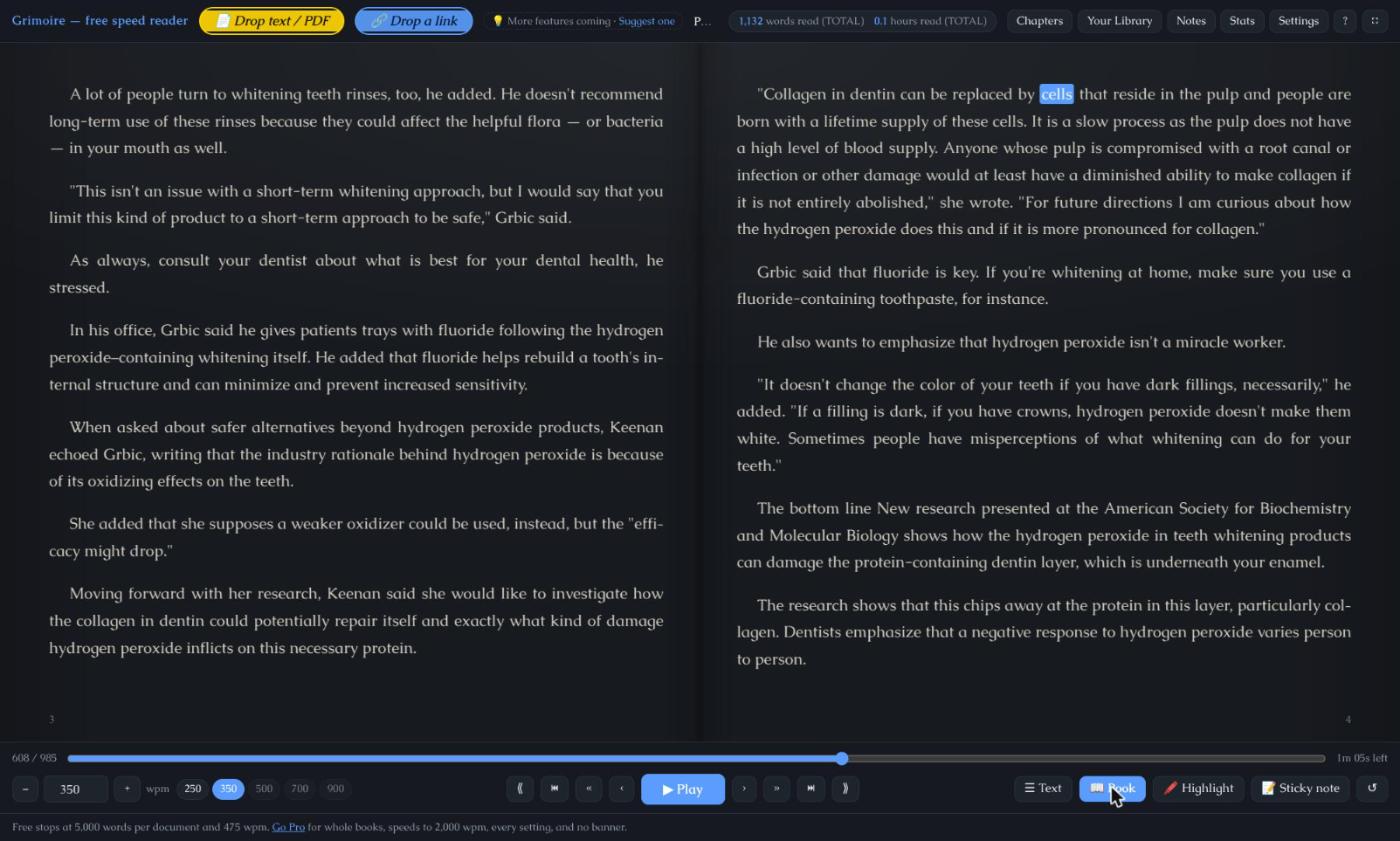Screen dimensions: 1400x841
Task: Select the 700 wpm preset
Action: (299, 789)
